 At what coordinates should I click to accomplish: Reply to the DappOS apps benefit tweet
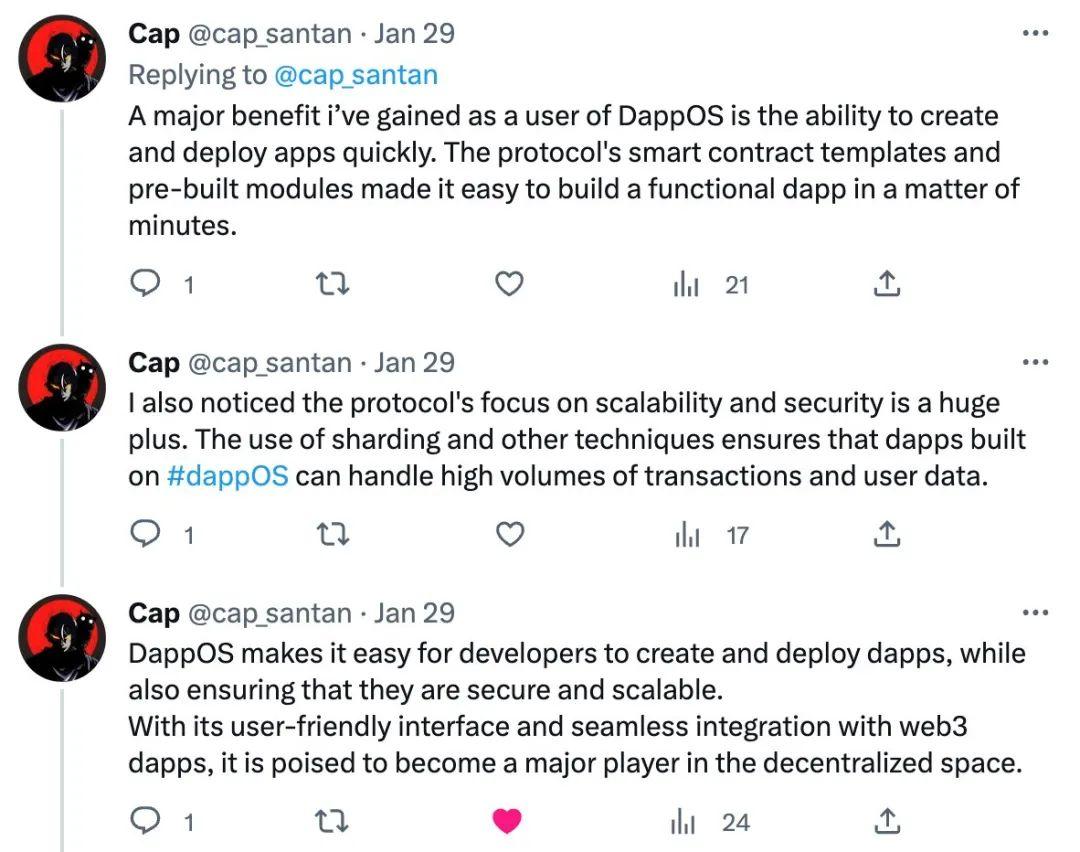(x=147, y=286)
